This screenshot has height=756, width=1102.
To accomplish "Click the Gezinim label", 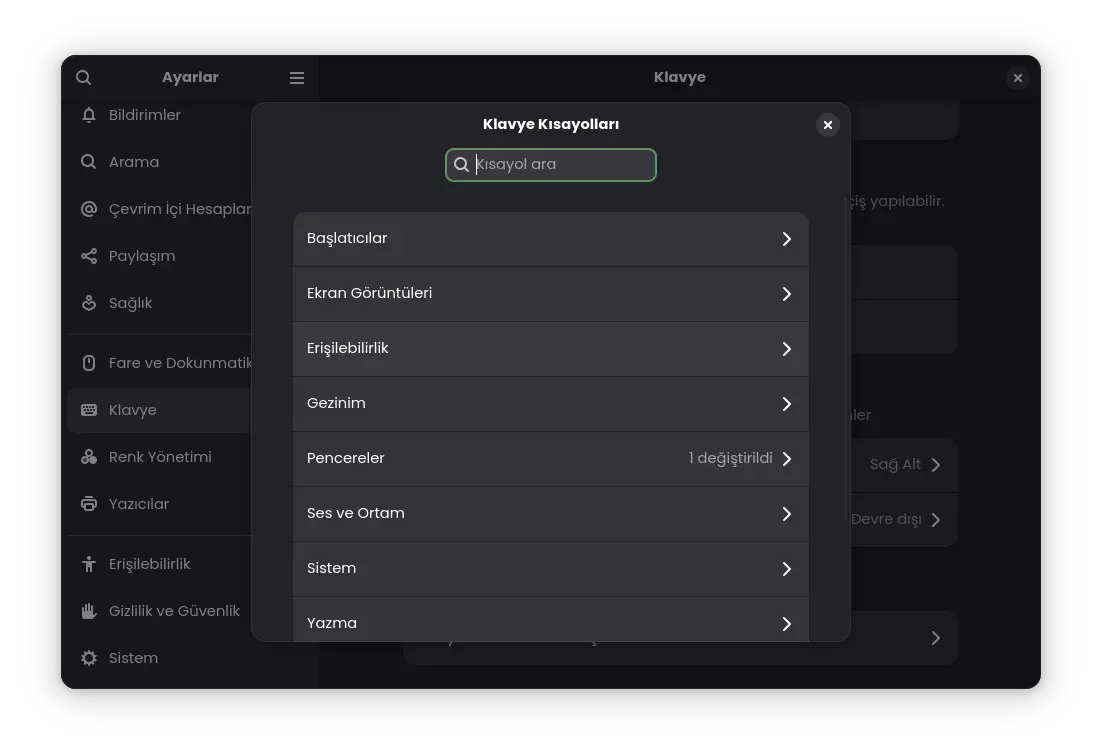I will point(336,403).
